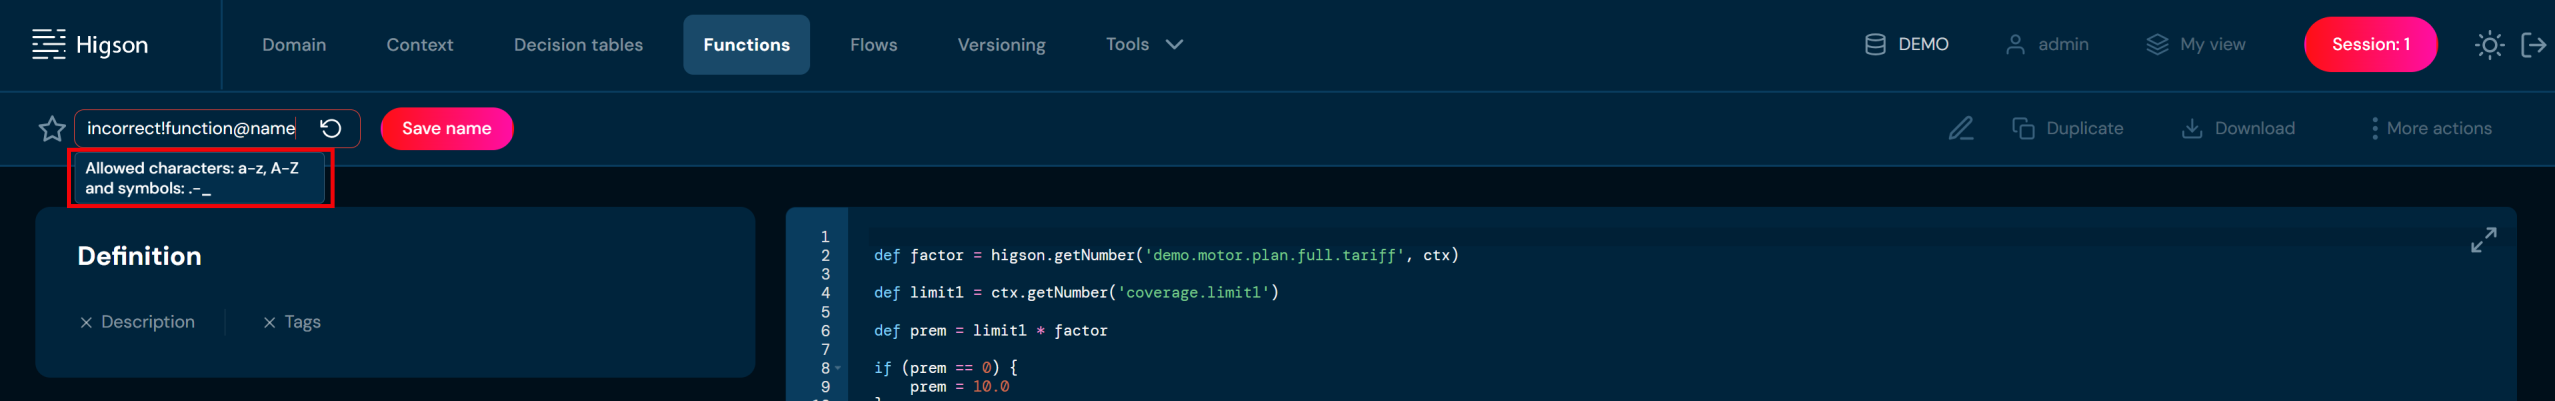
Task: Open the Session: 1 button
Action: click(x=2370, y=45)
